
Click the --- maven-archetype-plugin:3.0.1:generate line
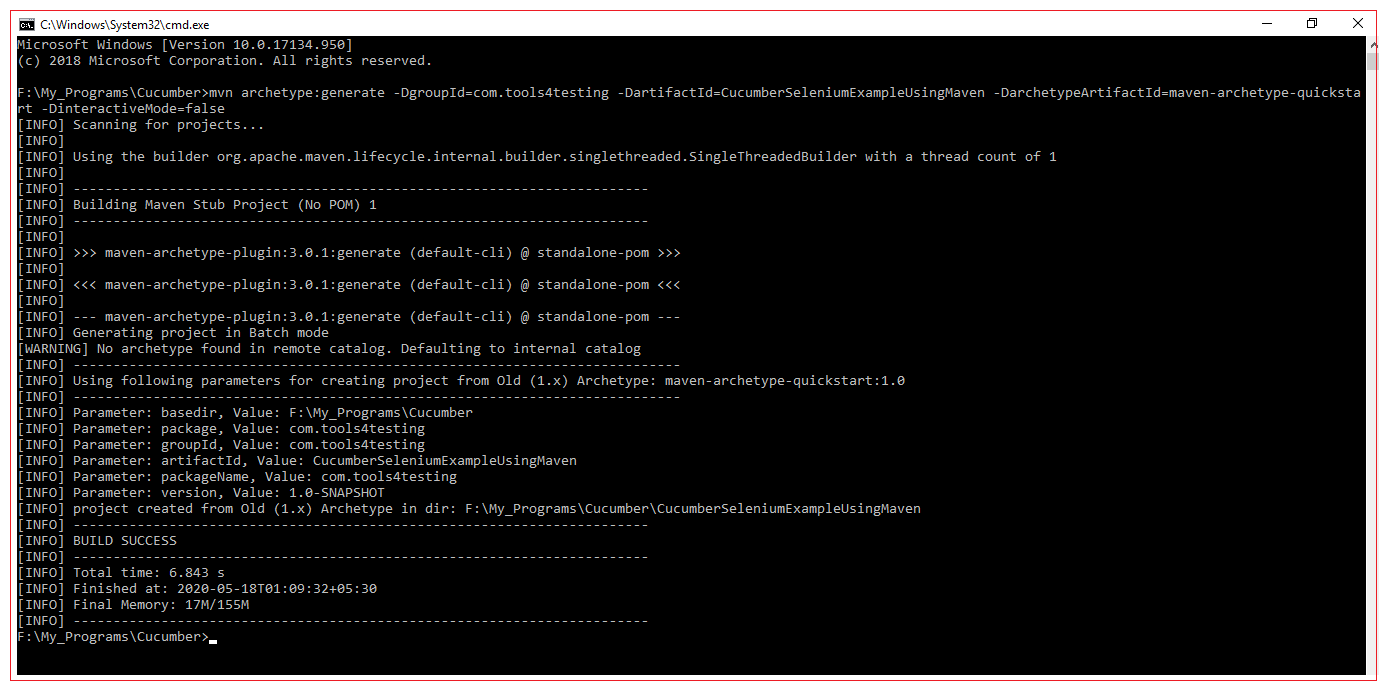(x=349, y=317)
